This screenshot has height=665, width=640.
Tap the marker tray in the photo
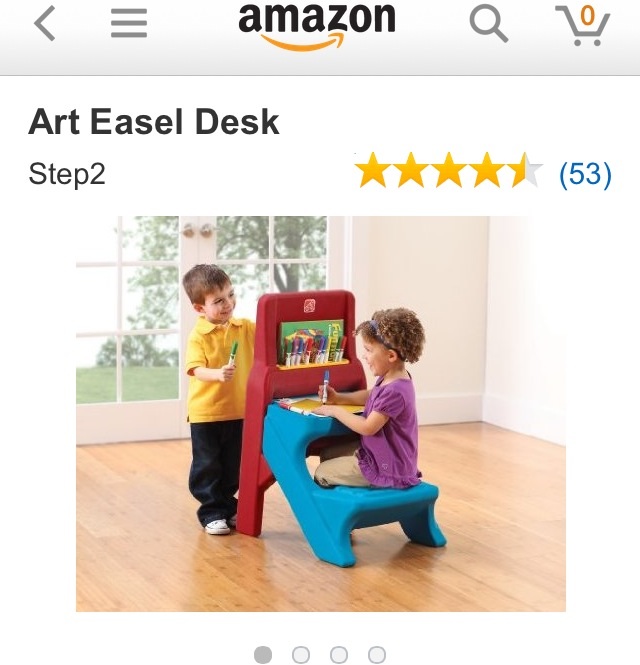313,363
